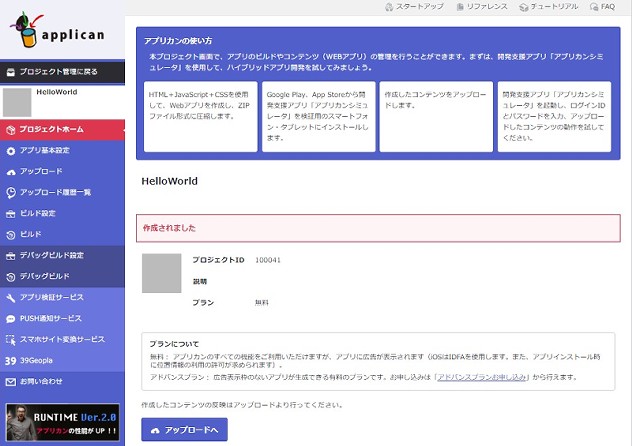
Task: Click the applican logo
Action: pyautogui.click(x=57, y=30)
